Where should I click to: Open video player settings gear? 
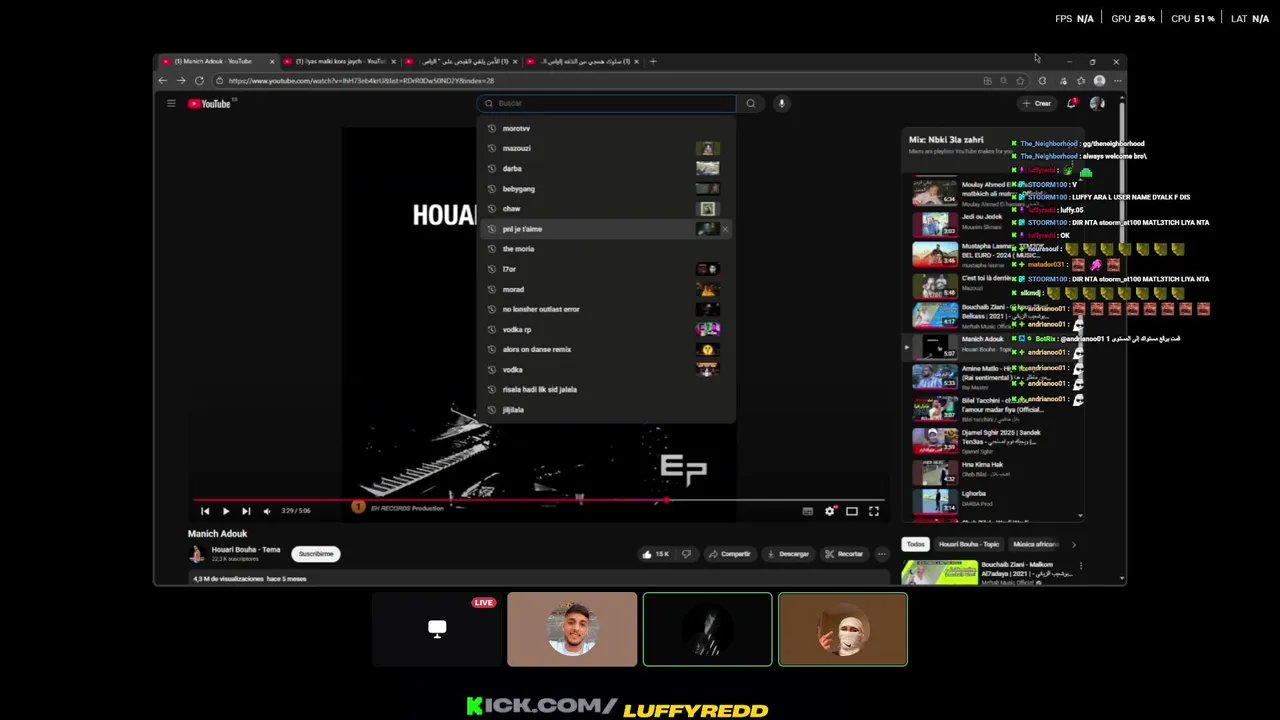point(830,511)
